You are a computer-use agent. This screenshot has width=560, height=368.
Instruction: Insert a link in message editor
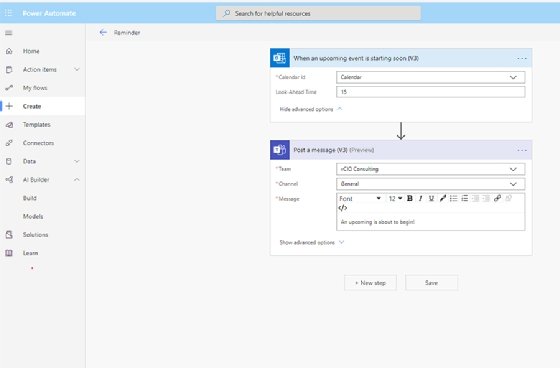(x=497, y=198)
